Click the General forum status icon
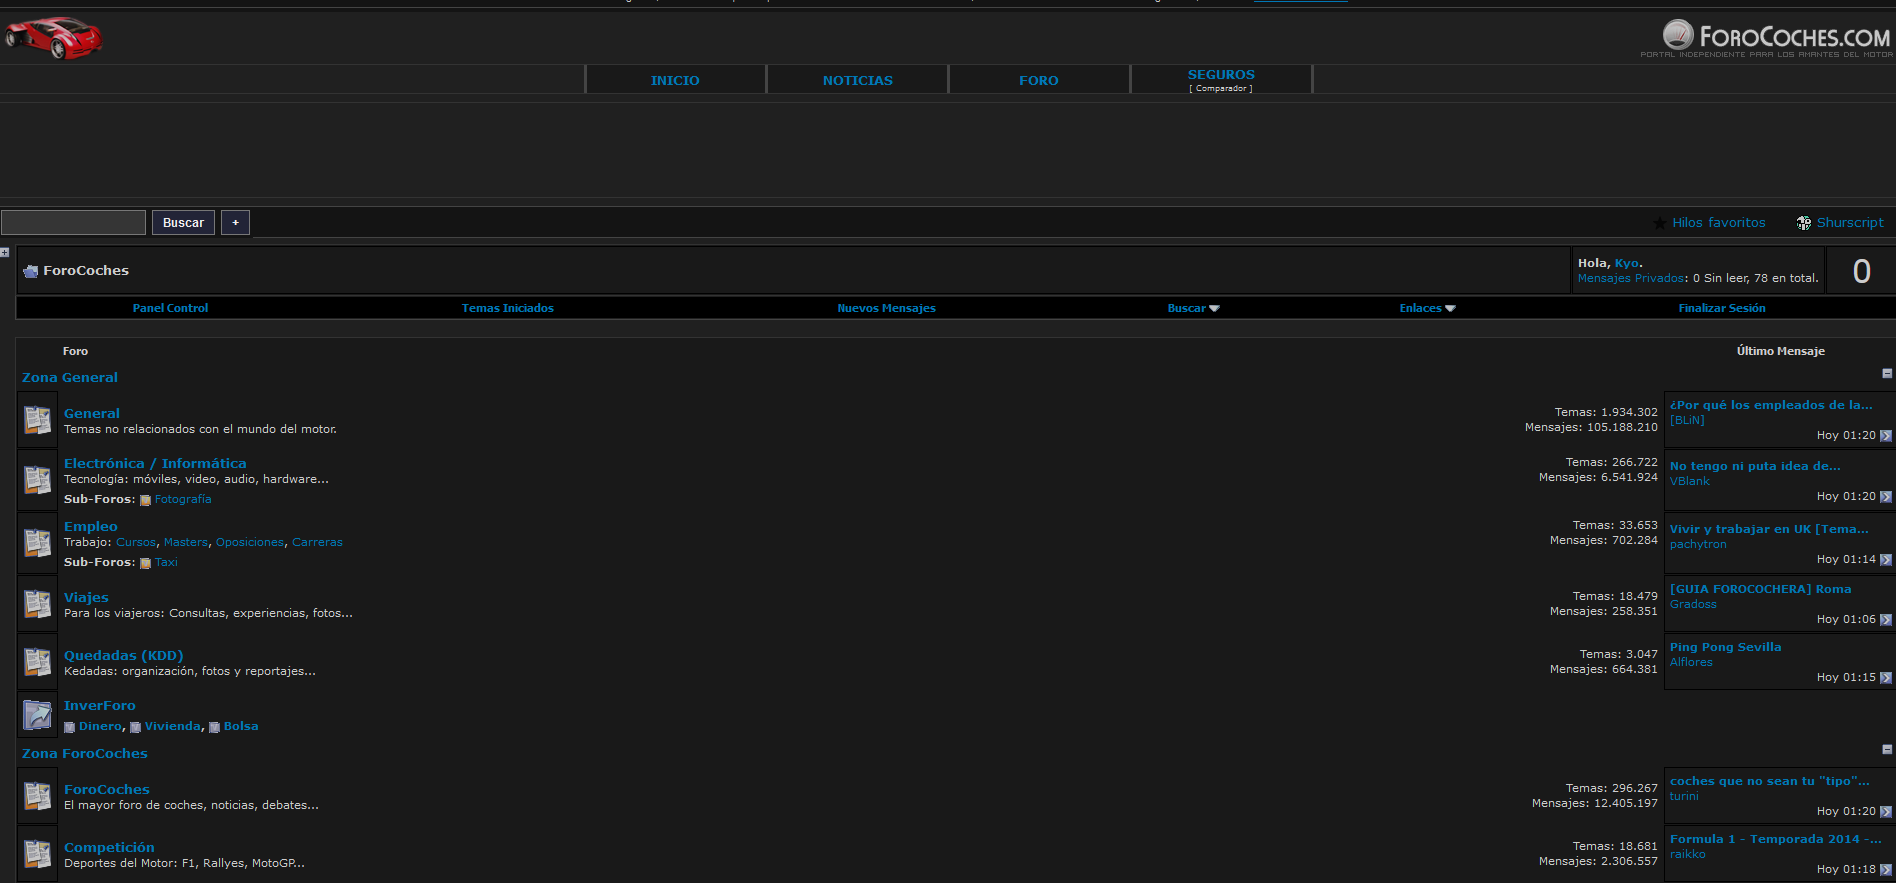This screenshot has width=1896, height=883. [38, 420]
